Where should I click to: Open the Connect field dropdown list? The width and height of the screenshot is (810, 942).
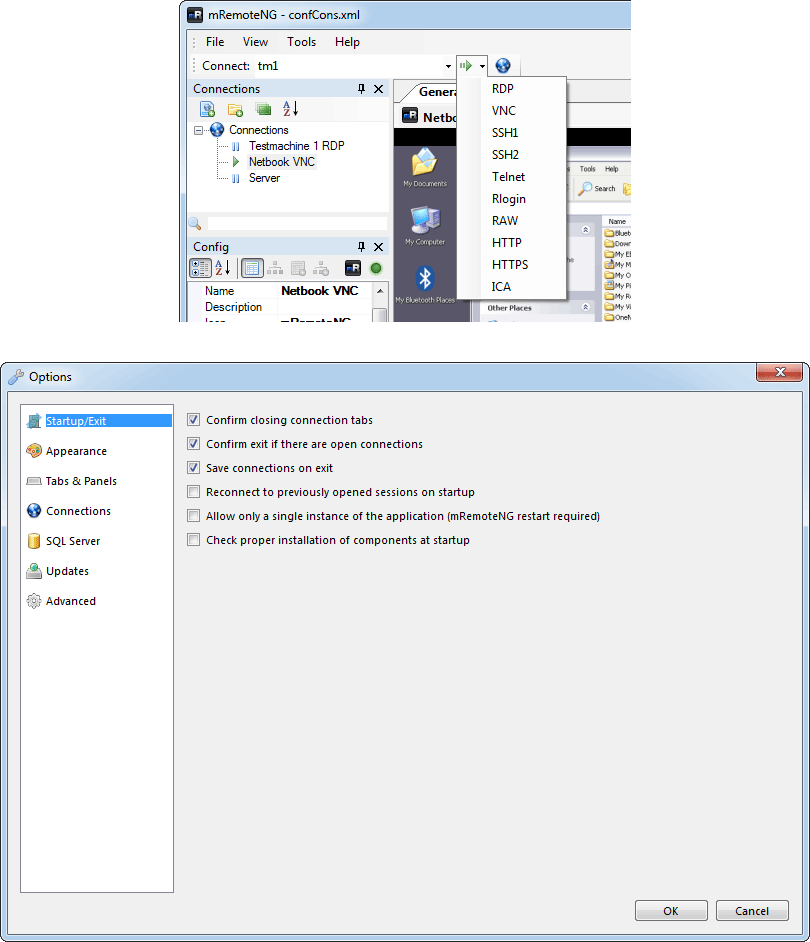(450, 65)
